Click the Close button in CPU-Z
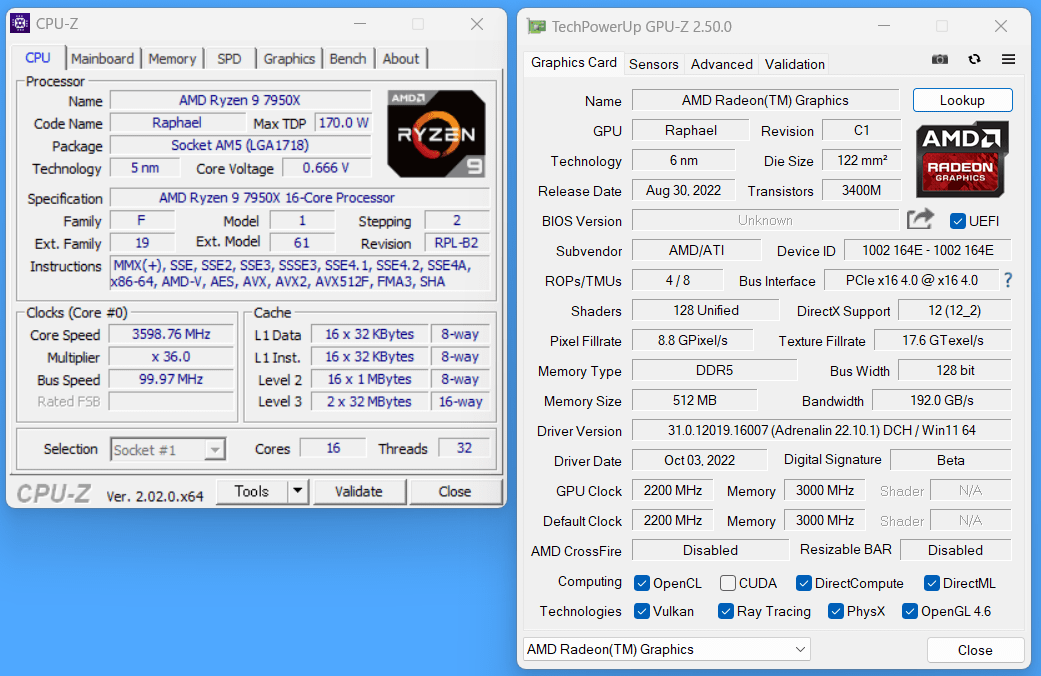Screen dimensions: 1041x676 [x=455, y=491]
